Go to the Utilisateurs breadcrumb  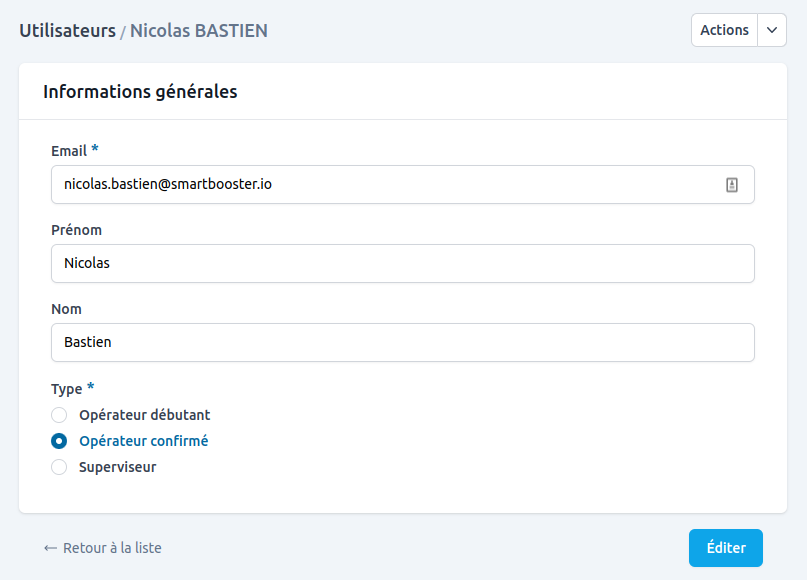point(67,30)
